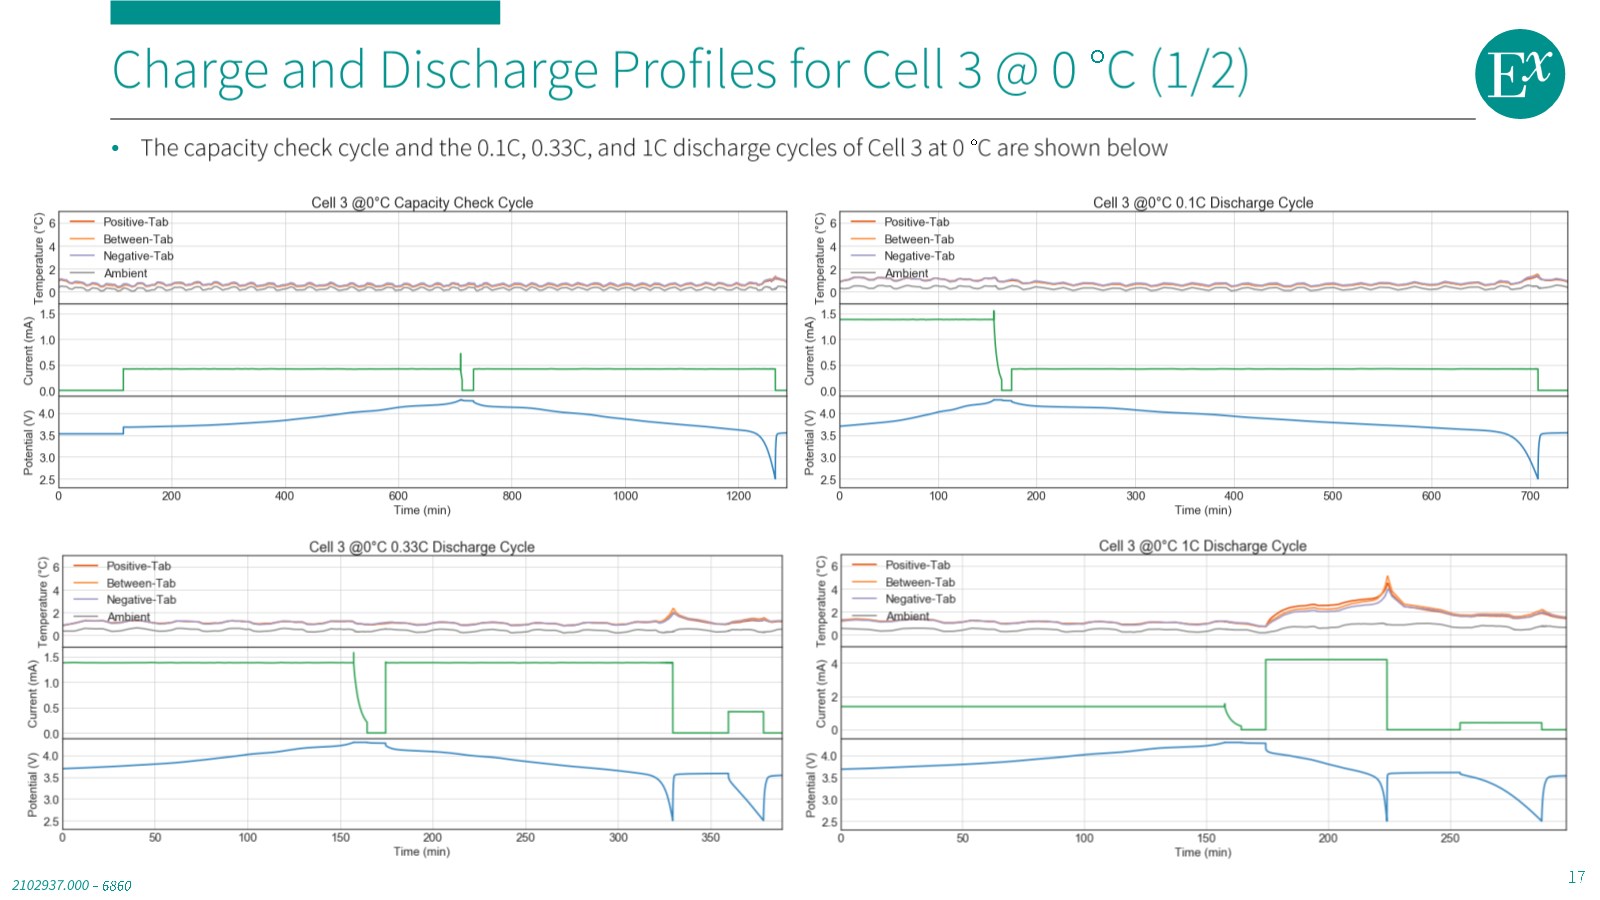Click Between-Tab legend entry in 0.1C Discharge chart
Screen dimensions: 1600x900
click(918, 239)
